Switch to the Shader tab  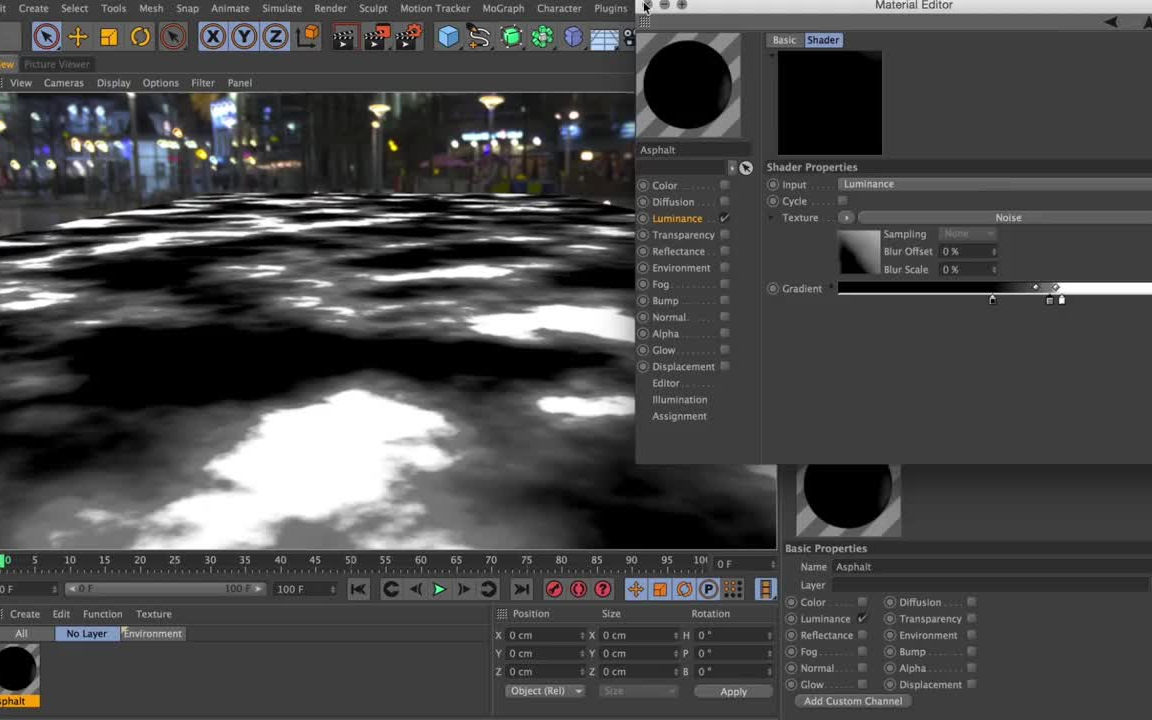pos(823,40)
